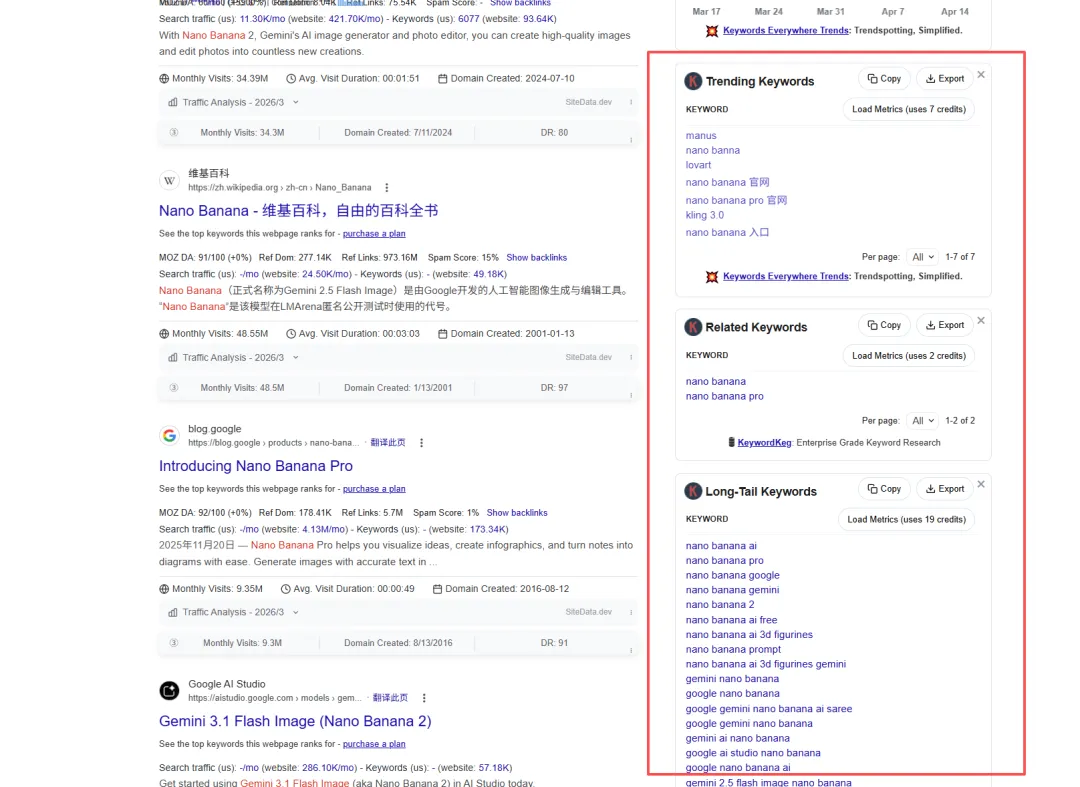Select long-tail keyword google ai studio nano banana
Viewport: 1080px width, 787px height.
click(x=753, y=753)
